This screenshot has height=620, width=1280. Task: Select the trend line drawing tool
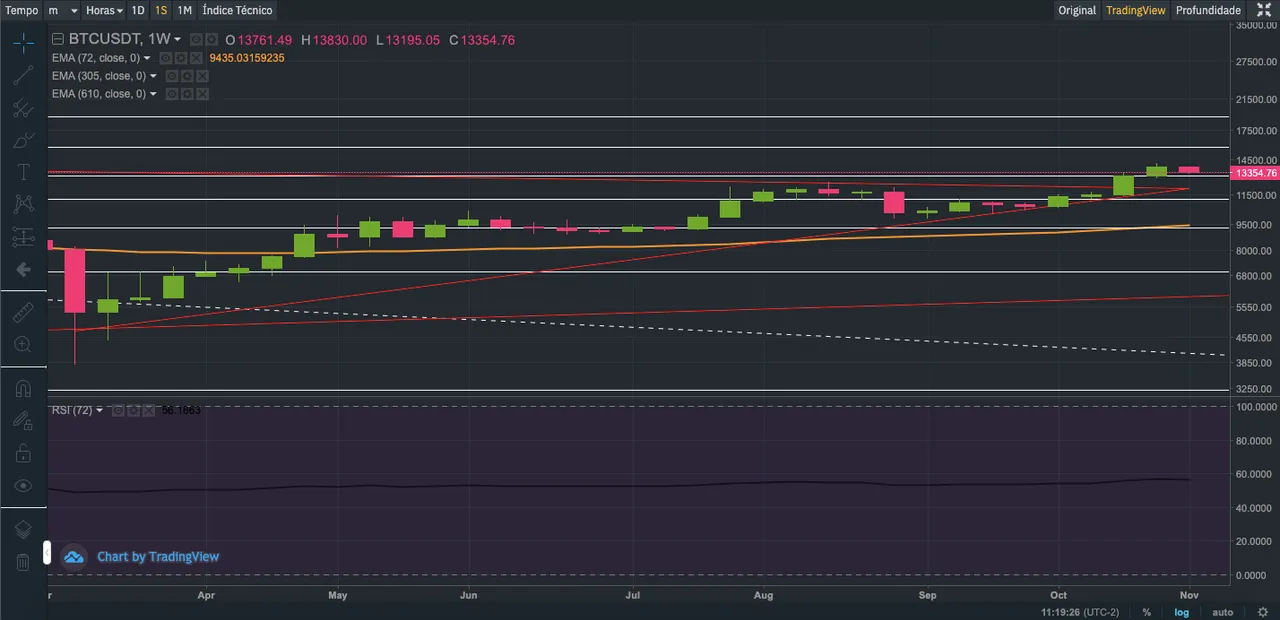coord(23,75)
